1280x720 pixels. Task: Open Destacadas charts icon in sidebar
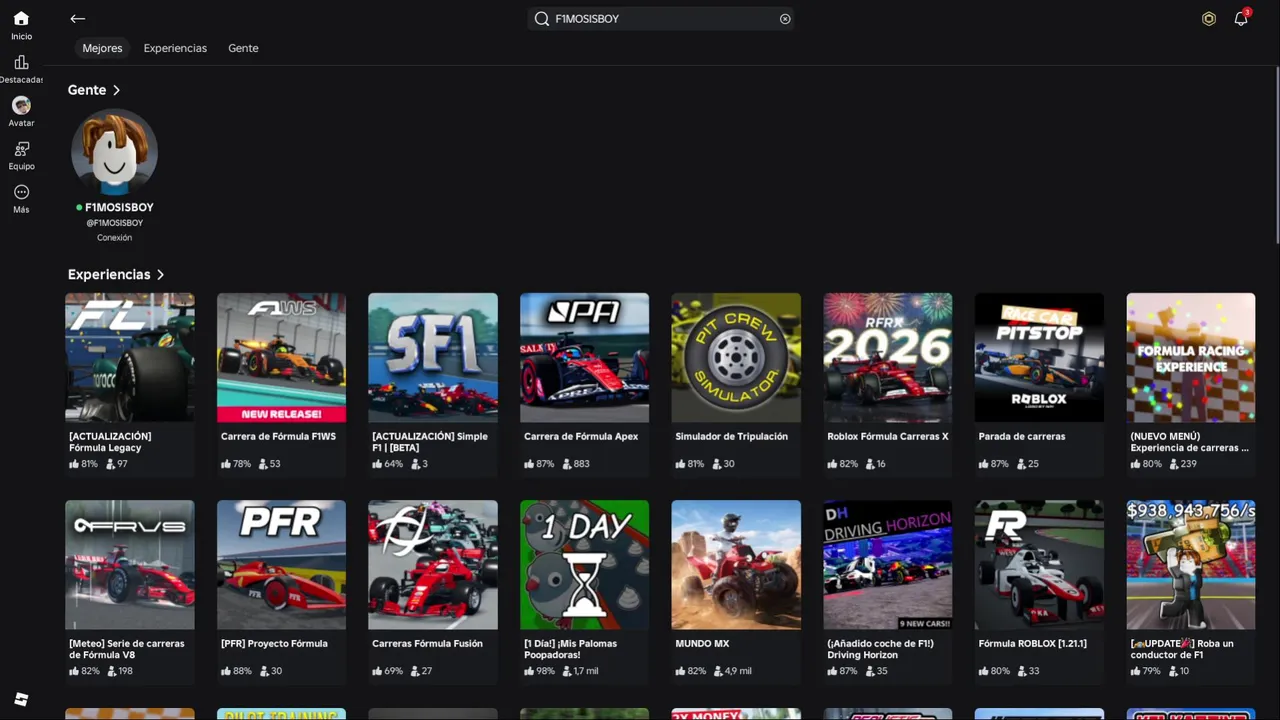pos(21,62)
